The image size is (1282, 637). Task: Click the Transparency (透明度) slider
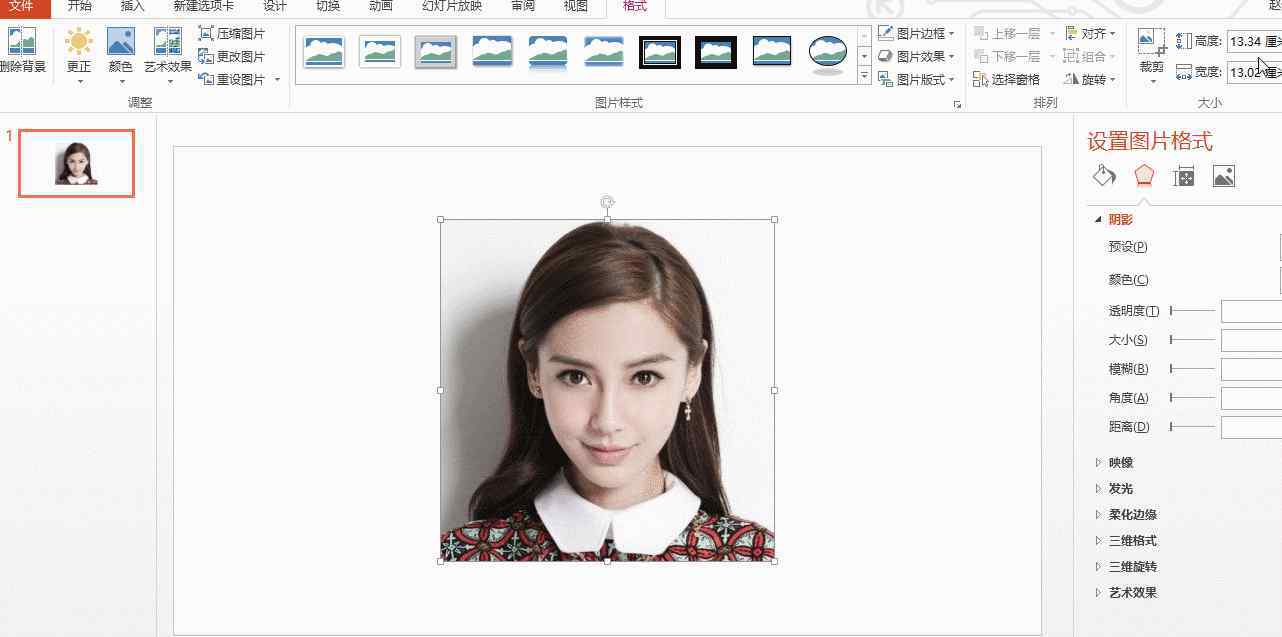tap(1192, 311)
